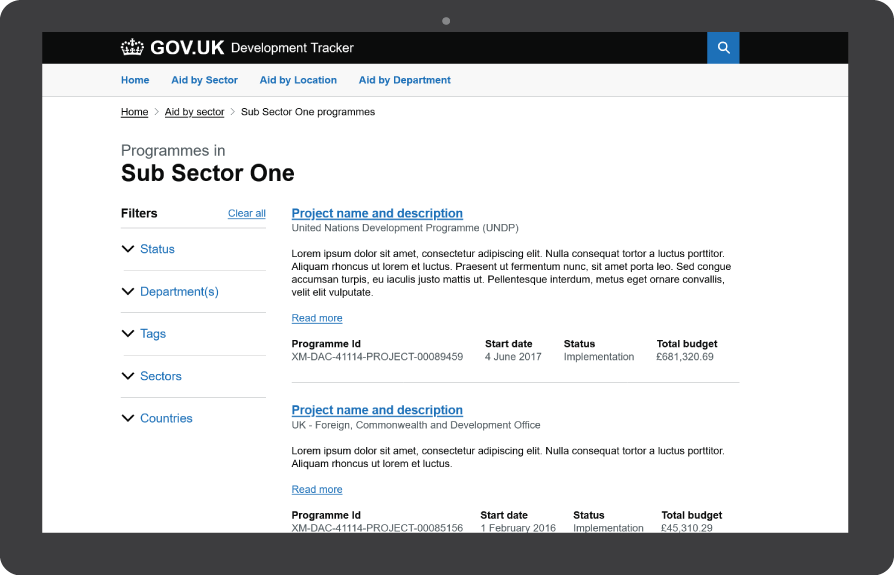Screen dimensions: 894x575
Task: Select Aid by Location in navigation
Action: 298,80
